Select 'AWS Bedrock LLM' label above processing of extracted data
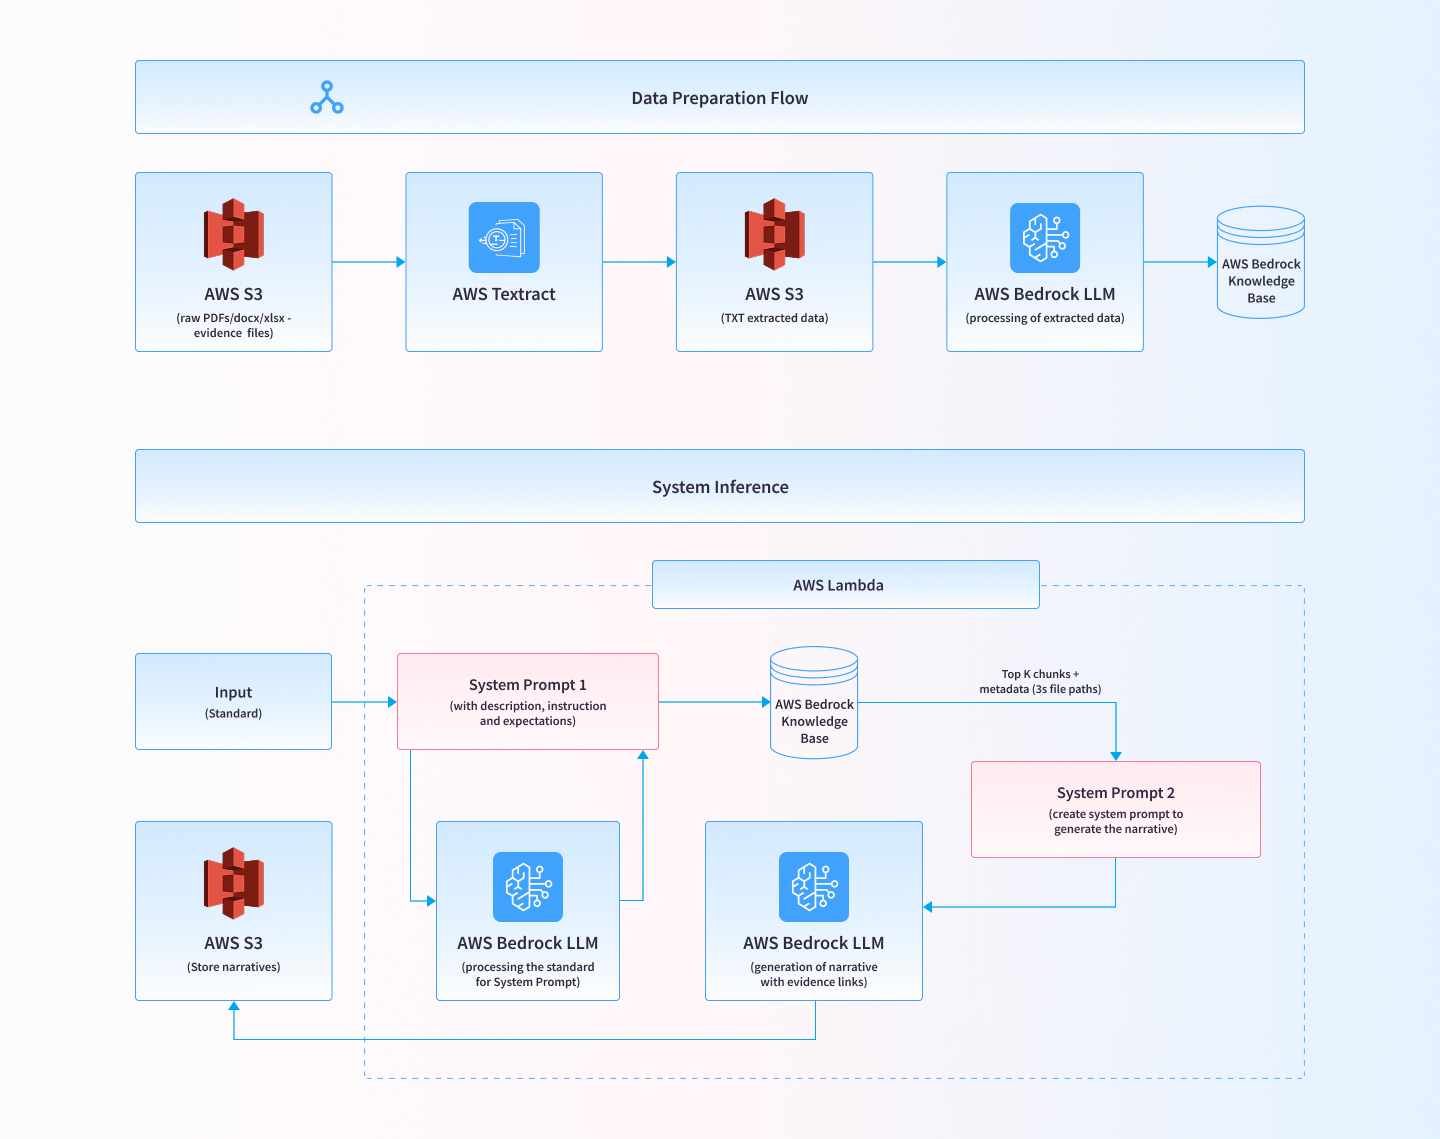Screen dimensions: 1440x1139 [x=1045, y=294]
